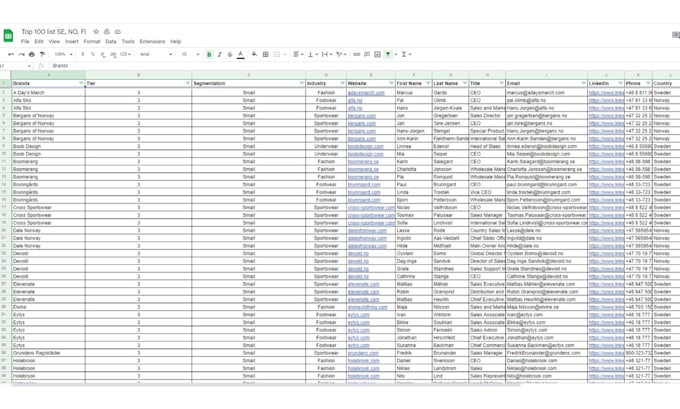Image resolution: width=680 pixels, height=409 pixels.
Task: Open the Brands column filter
Action: pos(81,83)
